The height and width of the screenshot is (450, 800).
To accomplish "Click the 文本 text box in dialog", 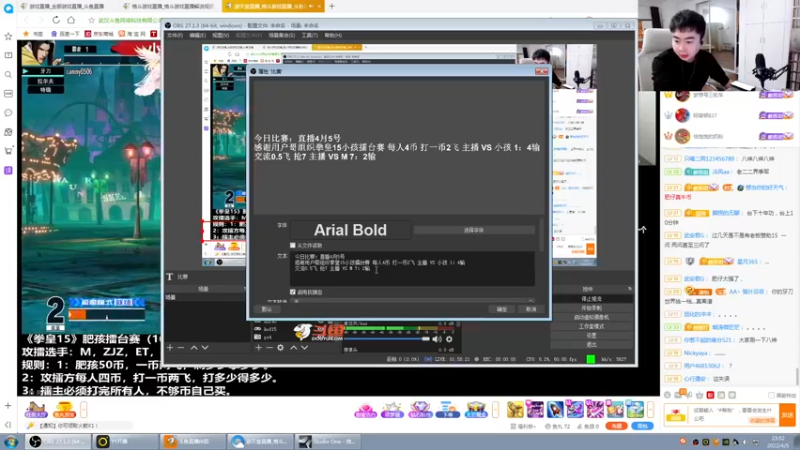I will point(412,268).
